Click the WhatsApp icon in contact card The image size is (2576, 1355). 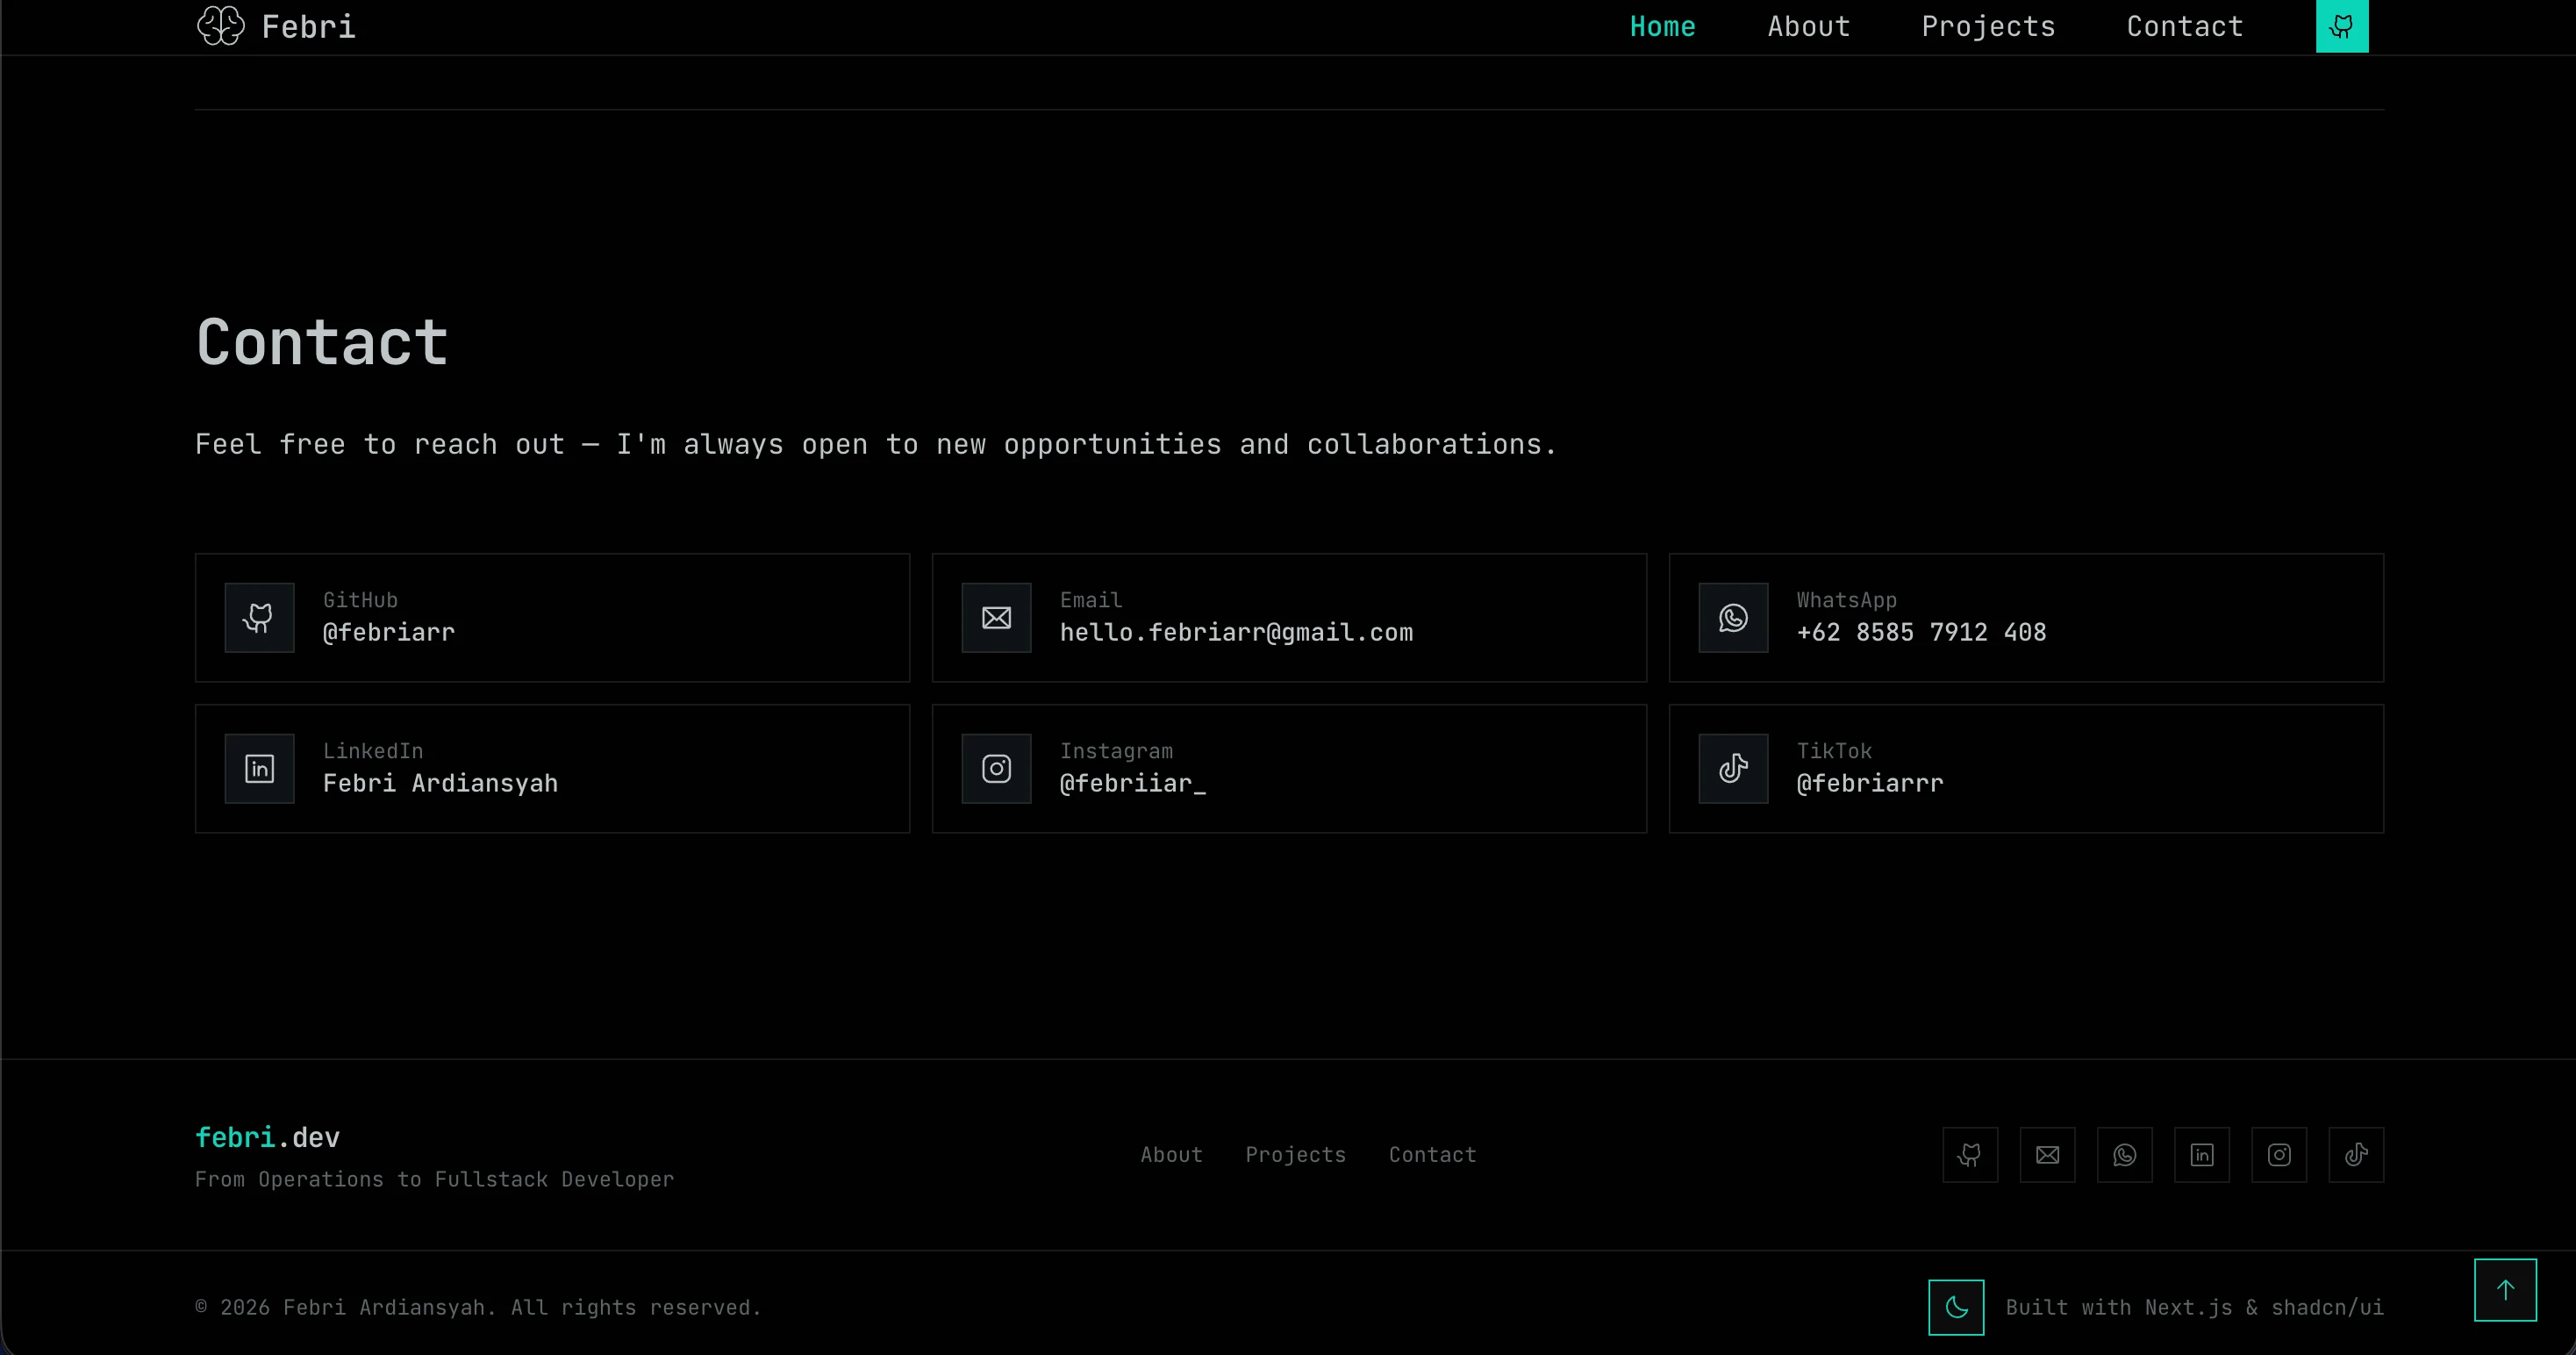pos(1733,618)
